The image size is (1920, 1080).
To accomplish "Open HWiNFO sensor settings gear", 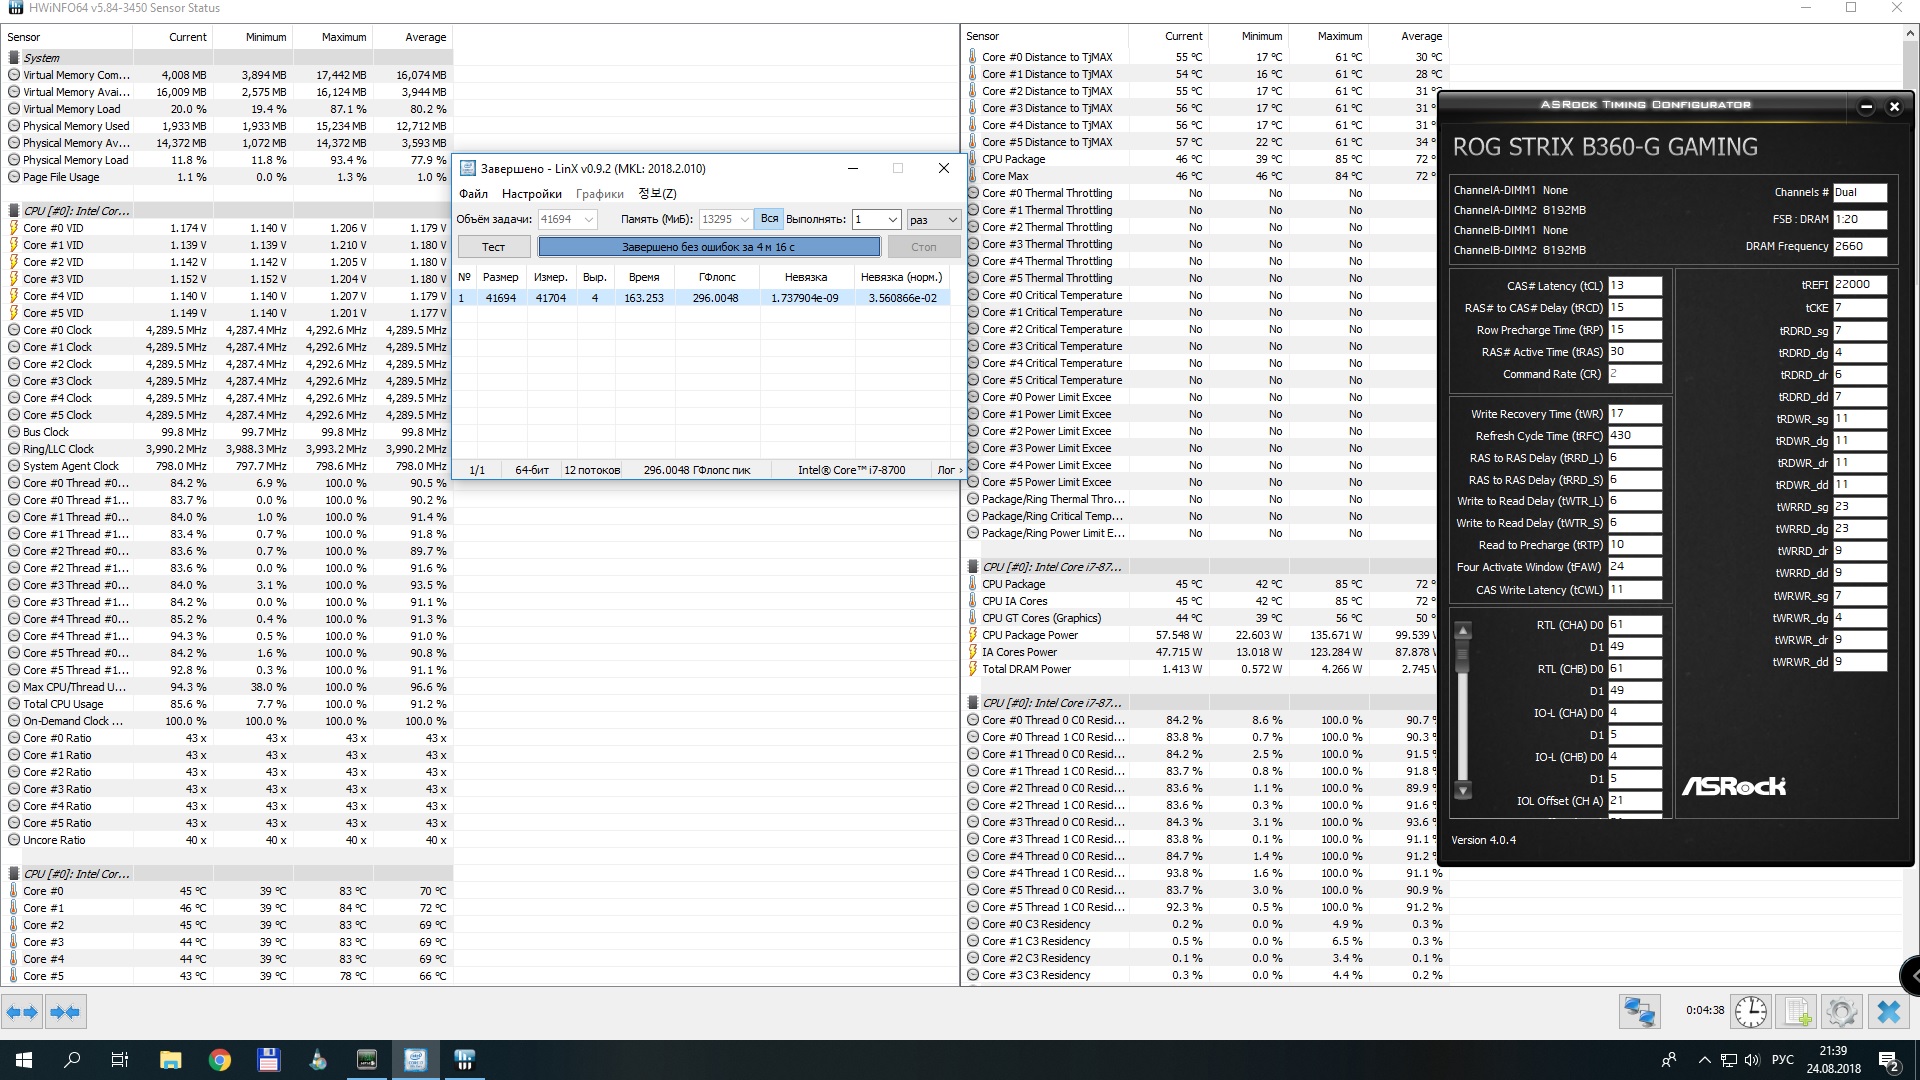I will click(1842, 1012).
